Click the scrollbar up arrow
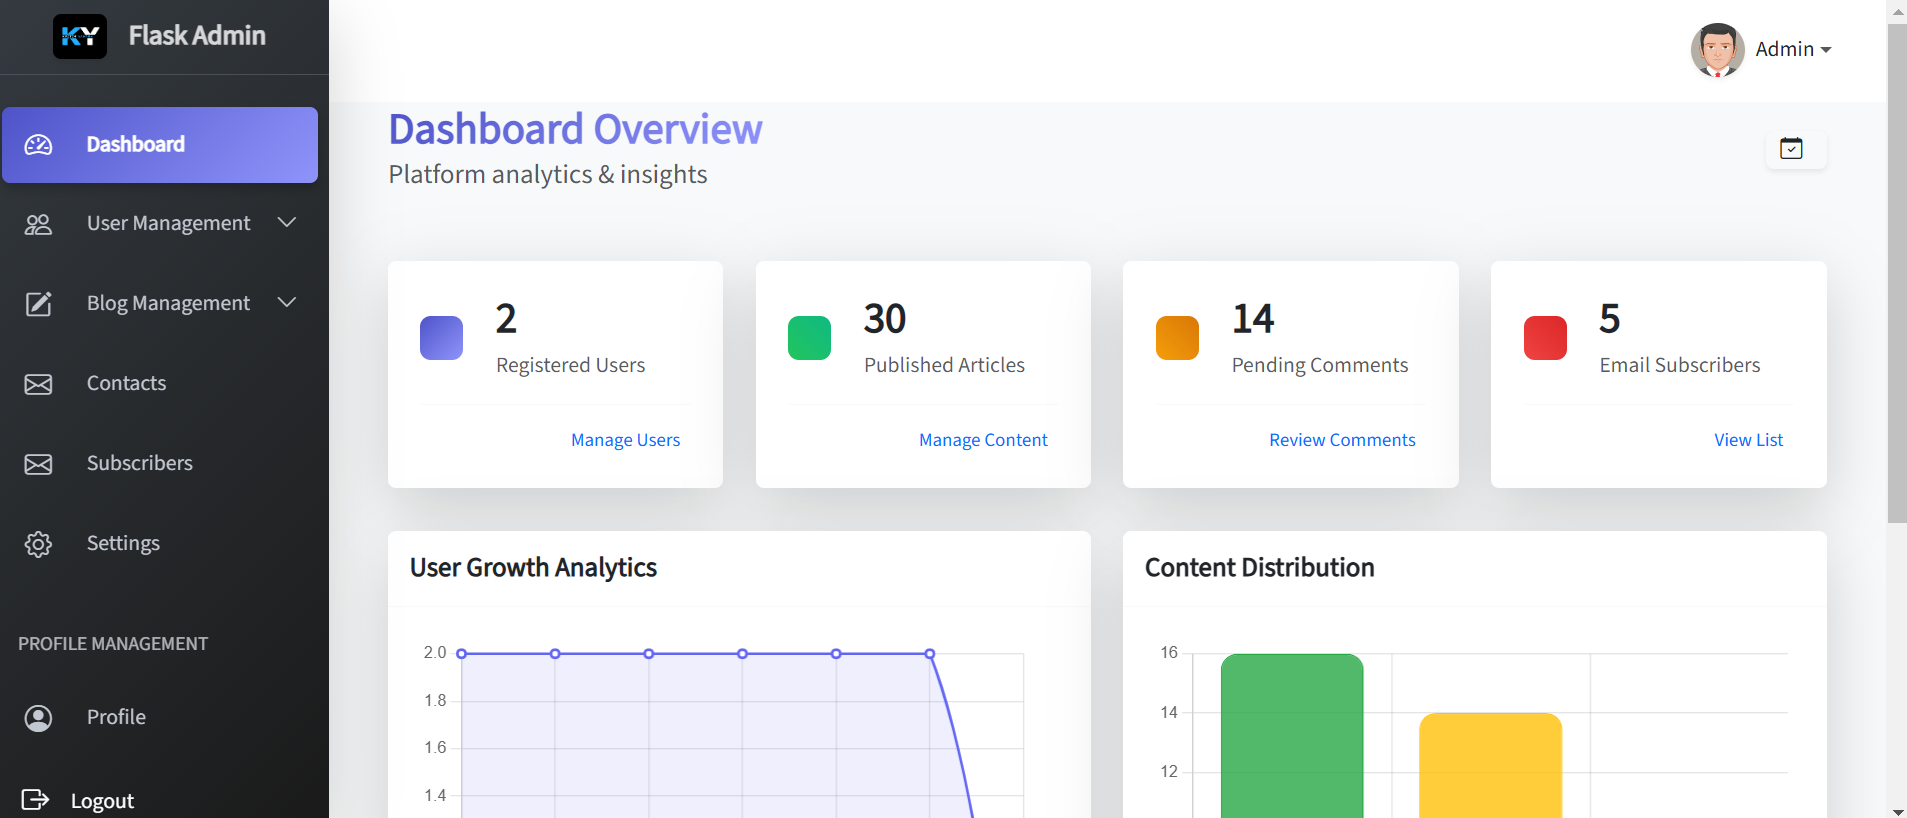Viewport: 1907px width, 818px height. point(1897,10)
